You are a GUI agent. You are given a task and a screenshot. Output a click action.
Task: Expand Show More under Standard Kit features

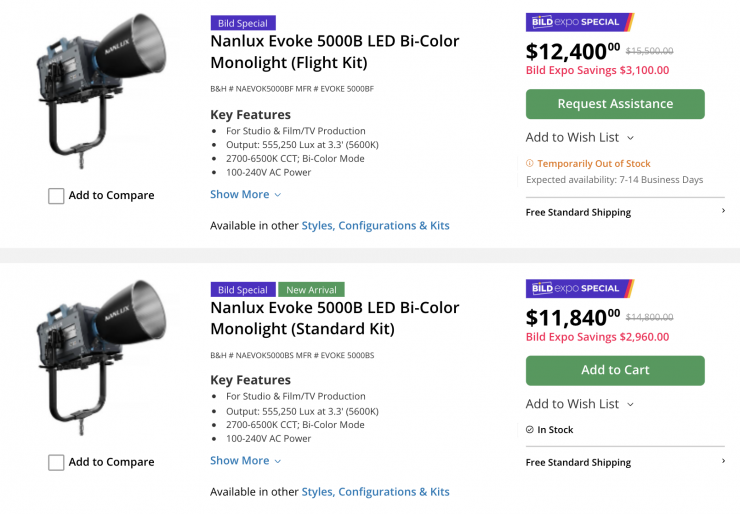pos(246,461)
